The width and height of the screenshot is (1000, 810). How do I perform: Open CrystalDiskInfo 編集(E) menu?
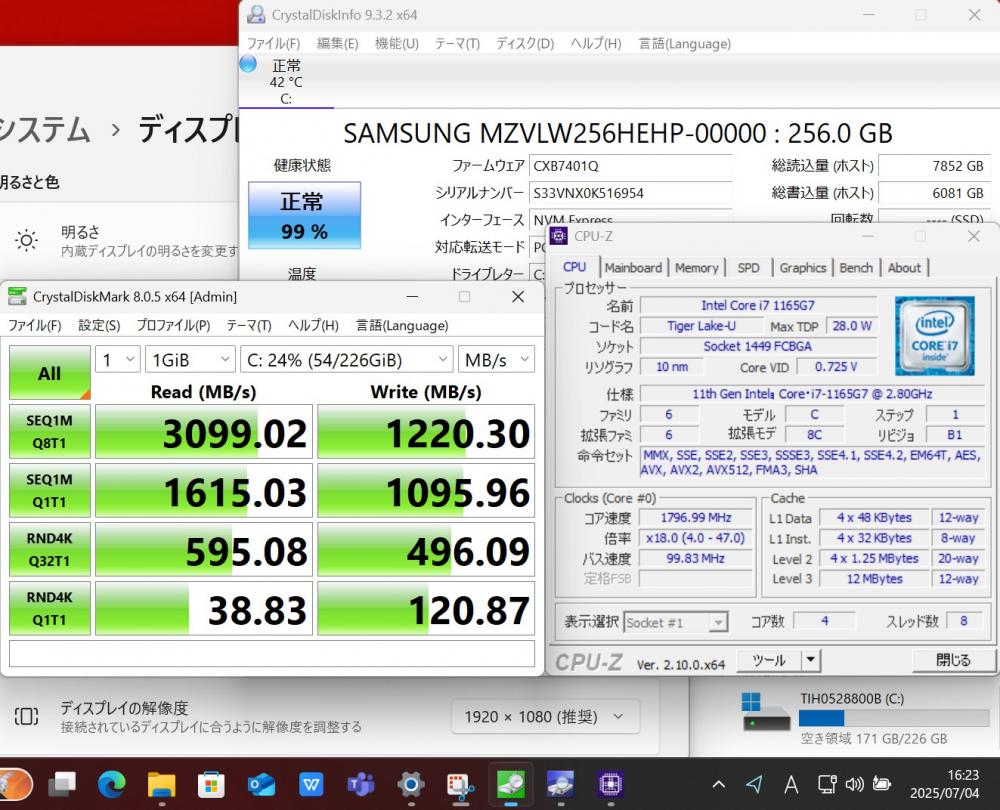[337, 43]
